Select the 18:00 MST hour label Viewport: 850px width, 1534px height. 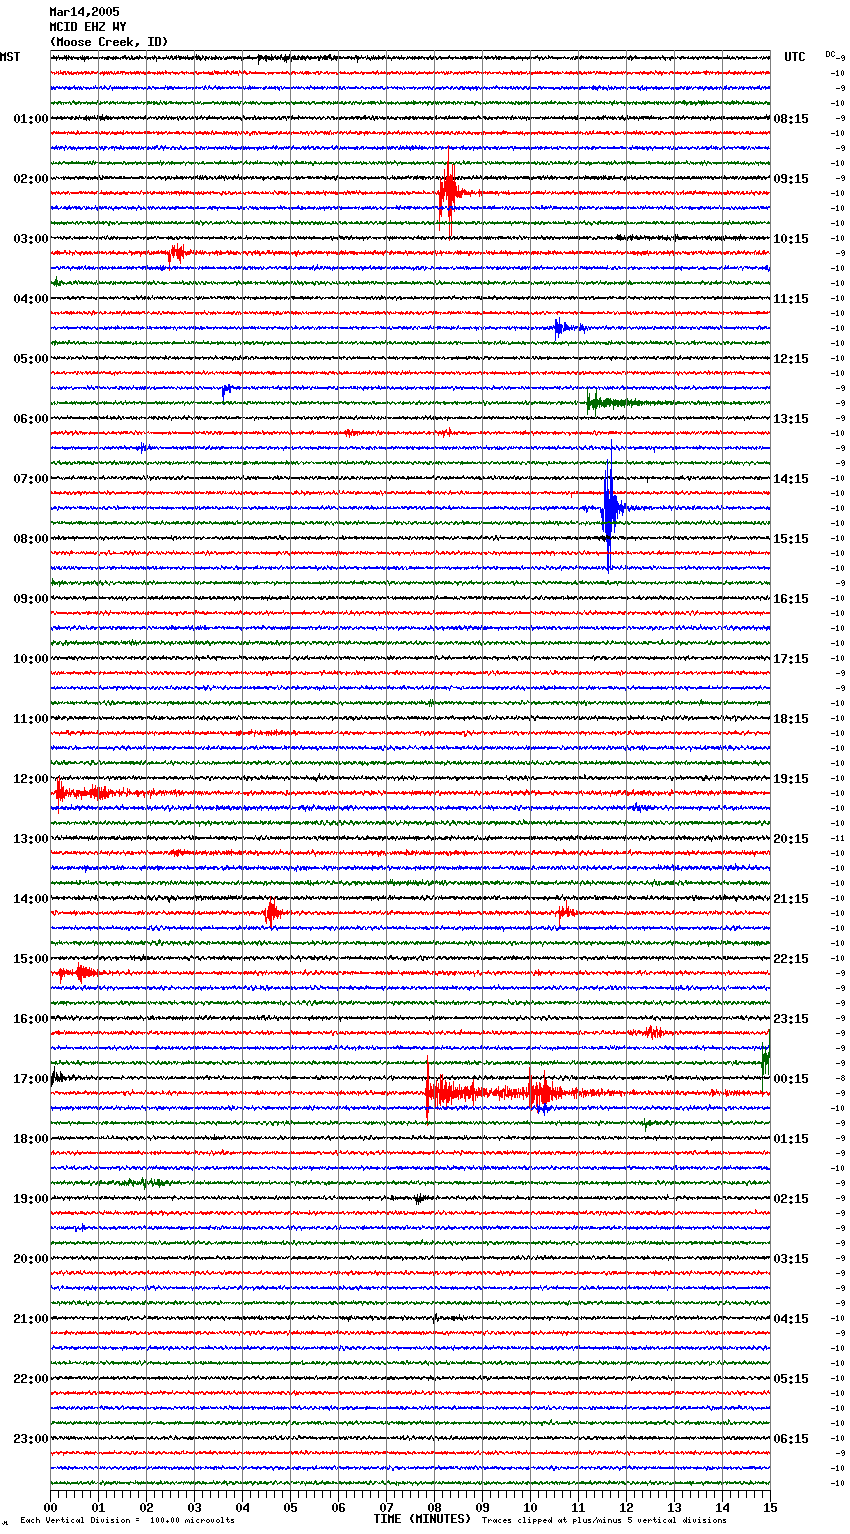pos(31,1139)
